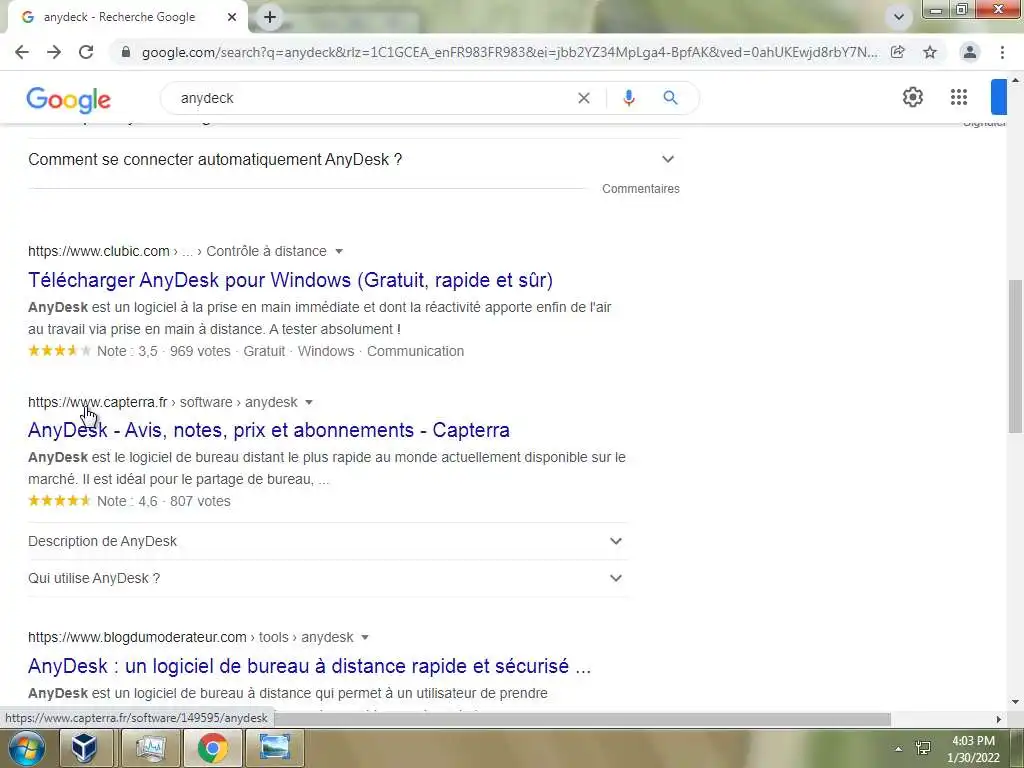1024x768 pixels.
Task: Open capterra.fr result options arrow
Action: tap(309, 402)
